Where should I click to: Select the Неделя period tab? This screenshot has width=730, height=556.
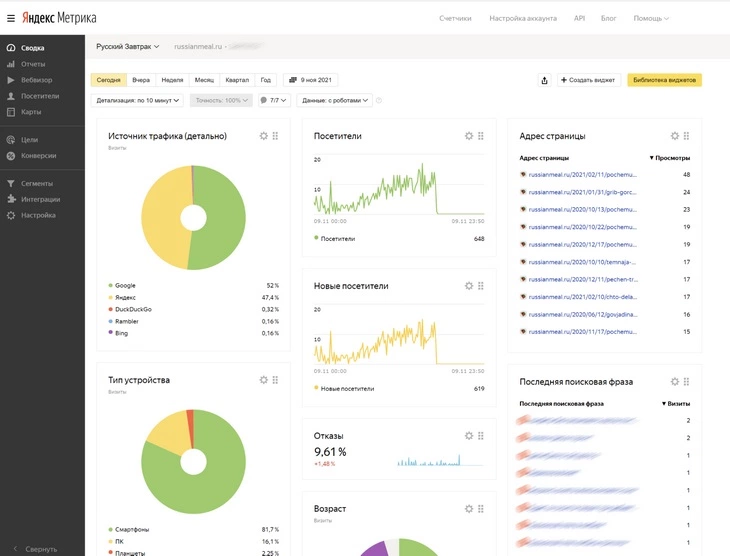172,80
